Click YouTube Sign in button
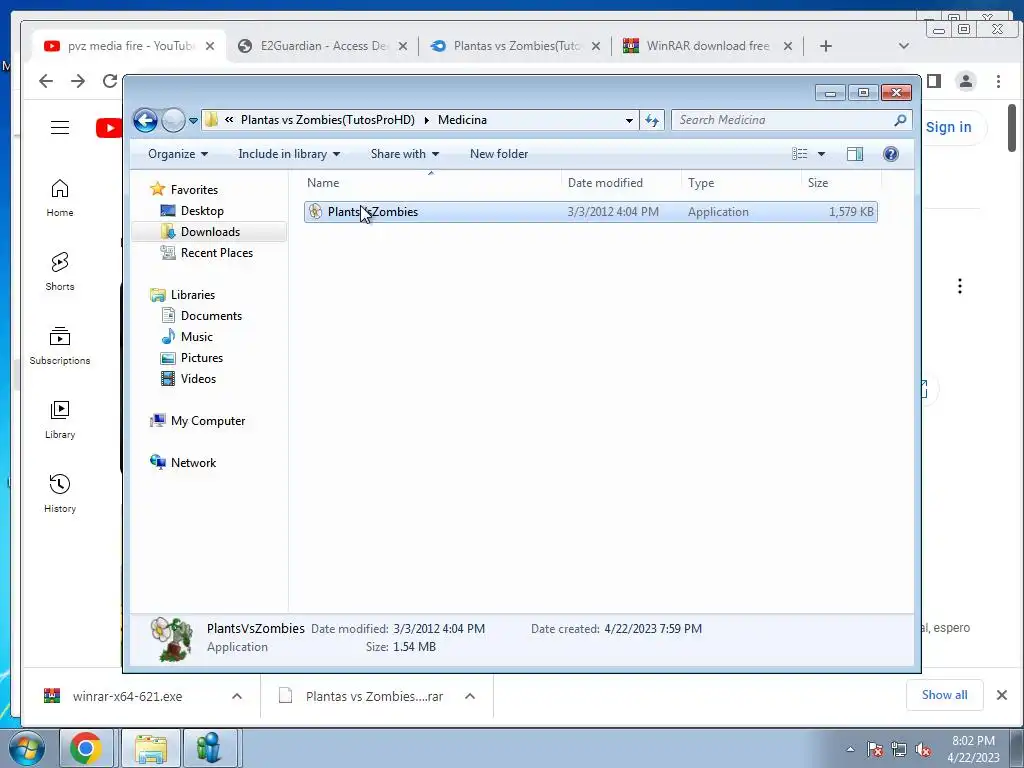Viewport: 1024px width, 768px height. click(x=948, y=127)
